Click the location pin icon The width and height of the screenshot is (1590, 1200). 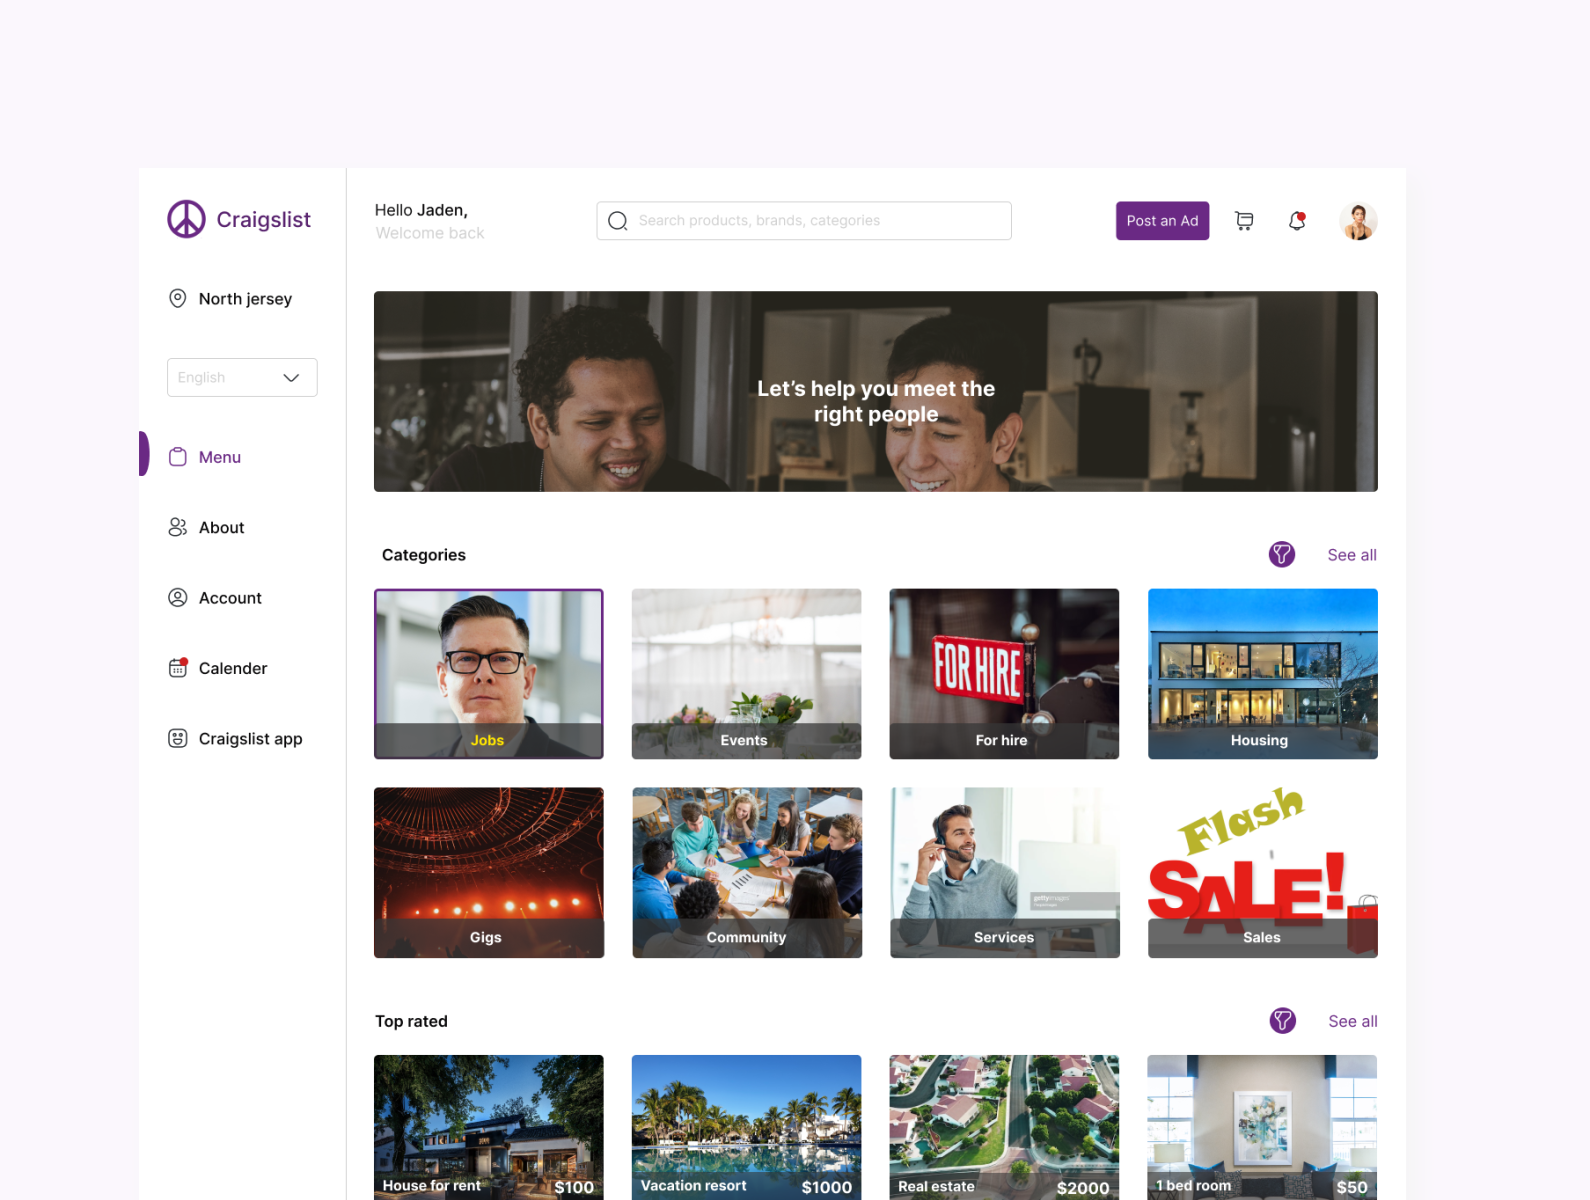coord(178,298)
